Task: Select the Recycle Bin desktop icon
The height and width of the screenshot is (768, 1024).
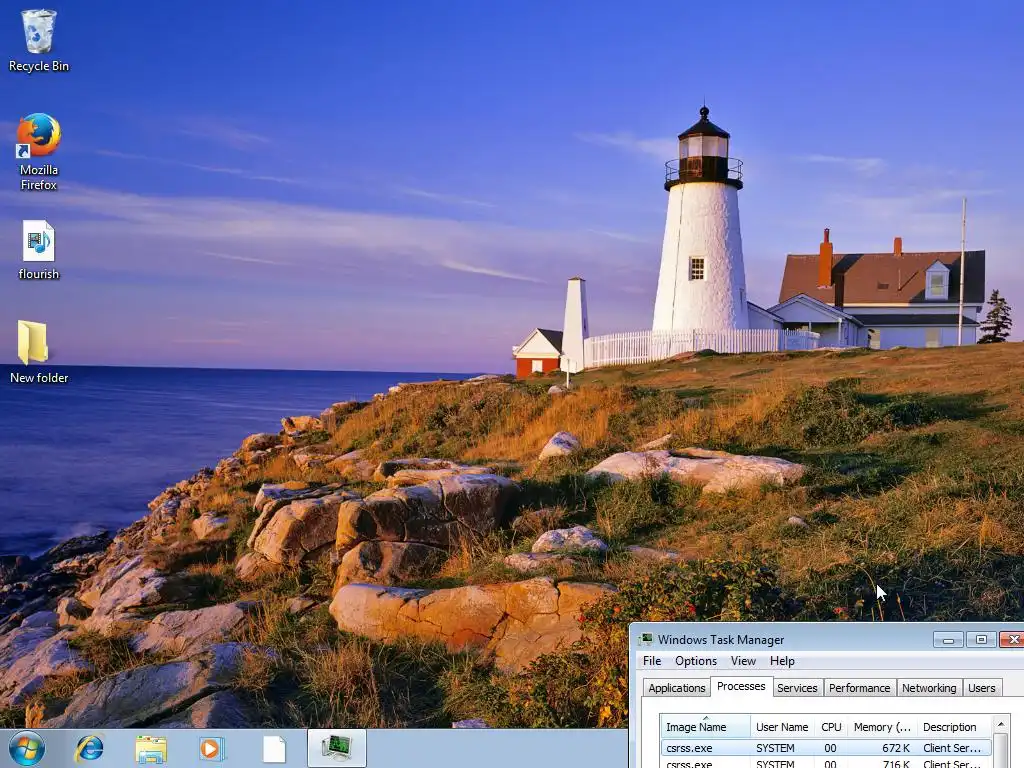Action: click(39, 40)
